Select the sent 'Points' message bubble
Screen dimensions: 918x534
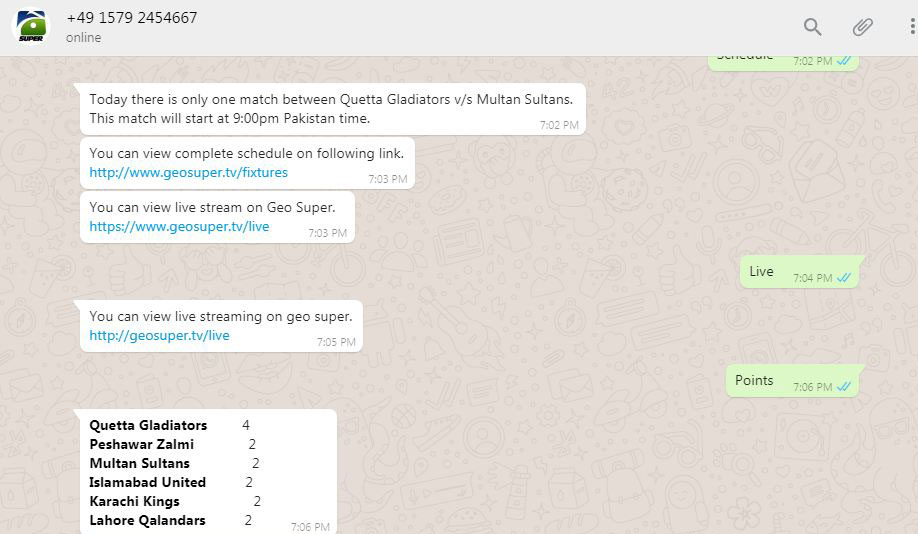pyautogui.click(x=754, y=380)
